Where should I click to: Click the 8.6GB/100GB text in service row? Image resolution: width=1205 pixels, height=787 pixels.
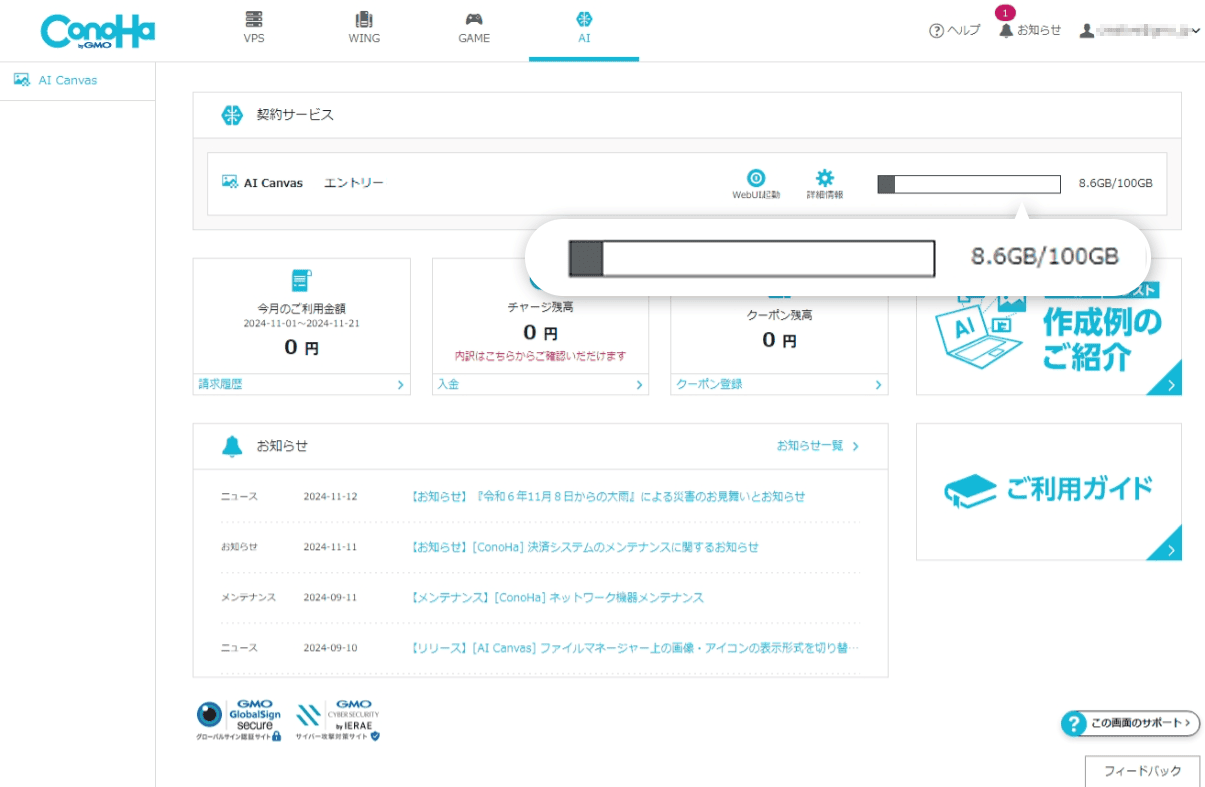pos(1115,184)
